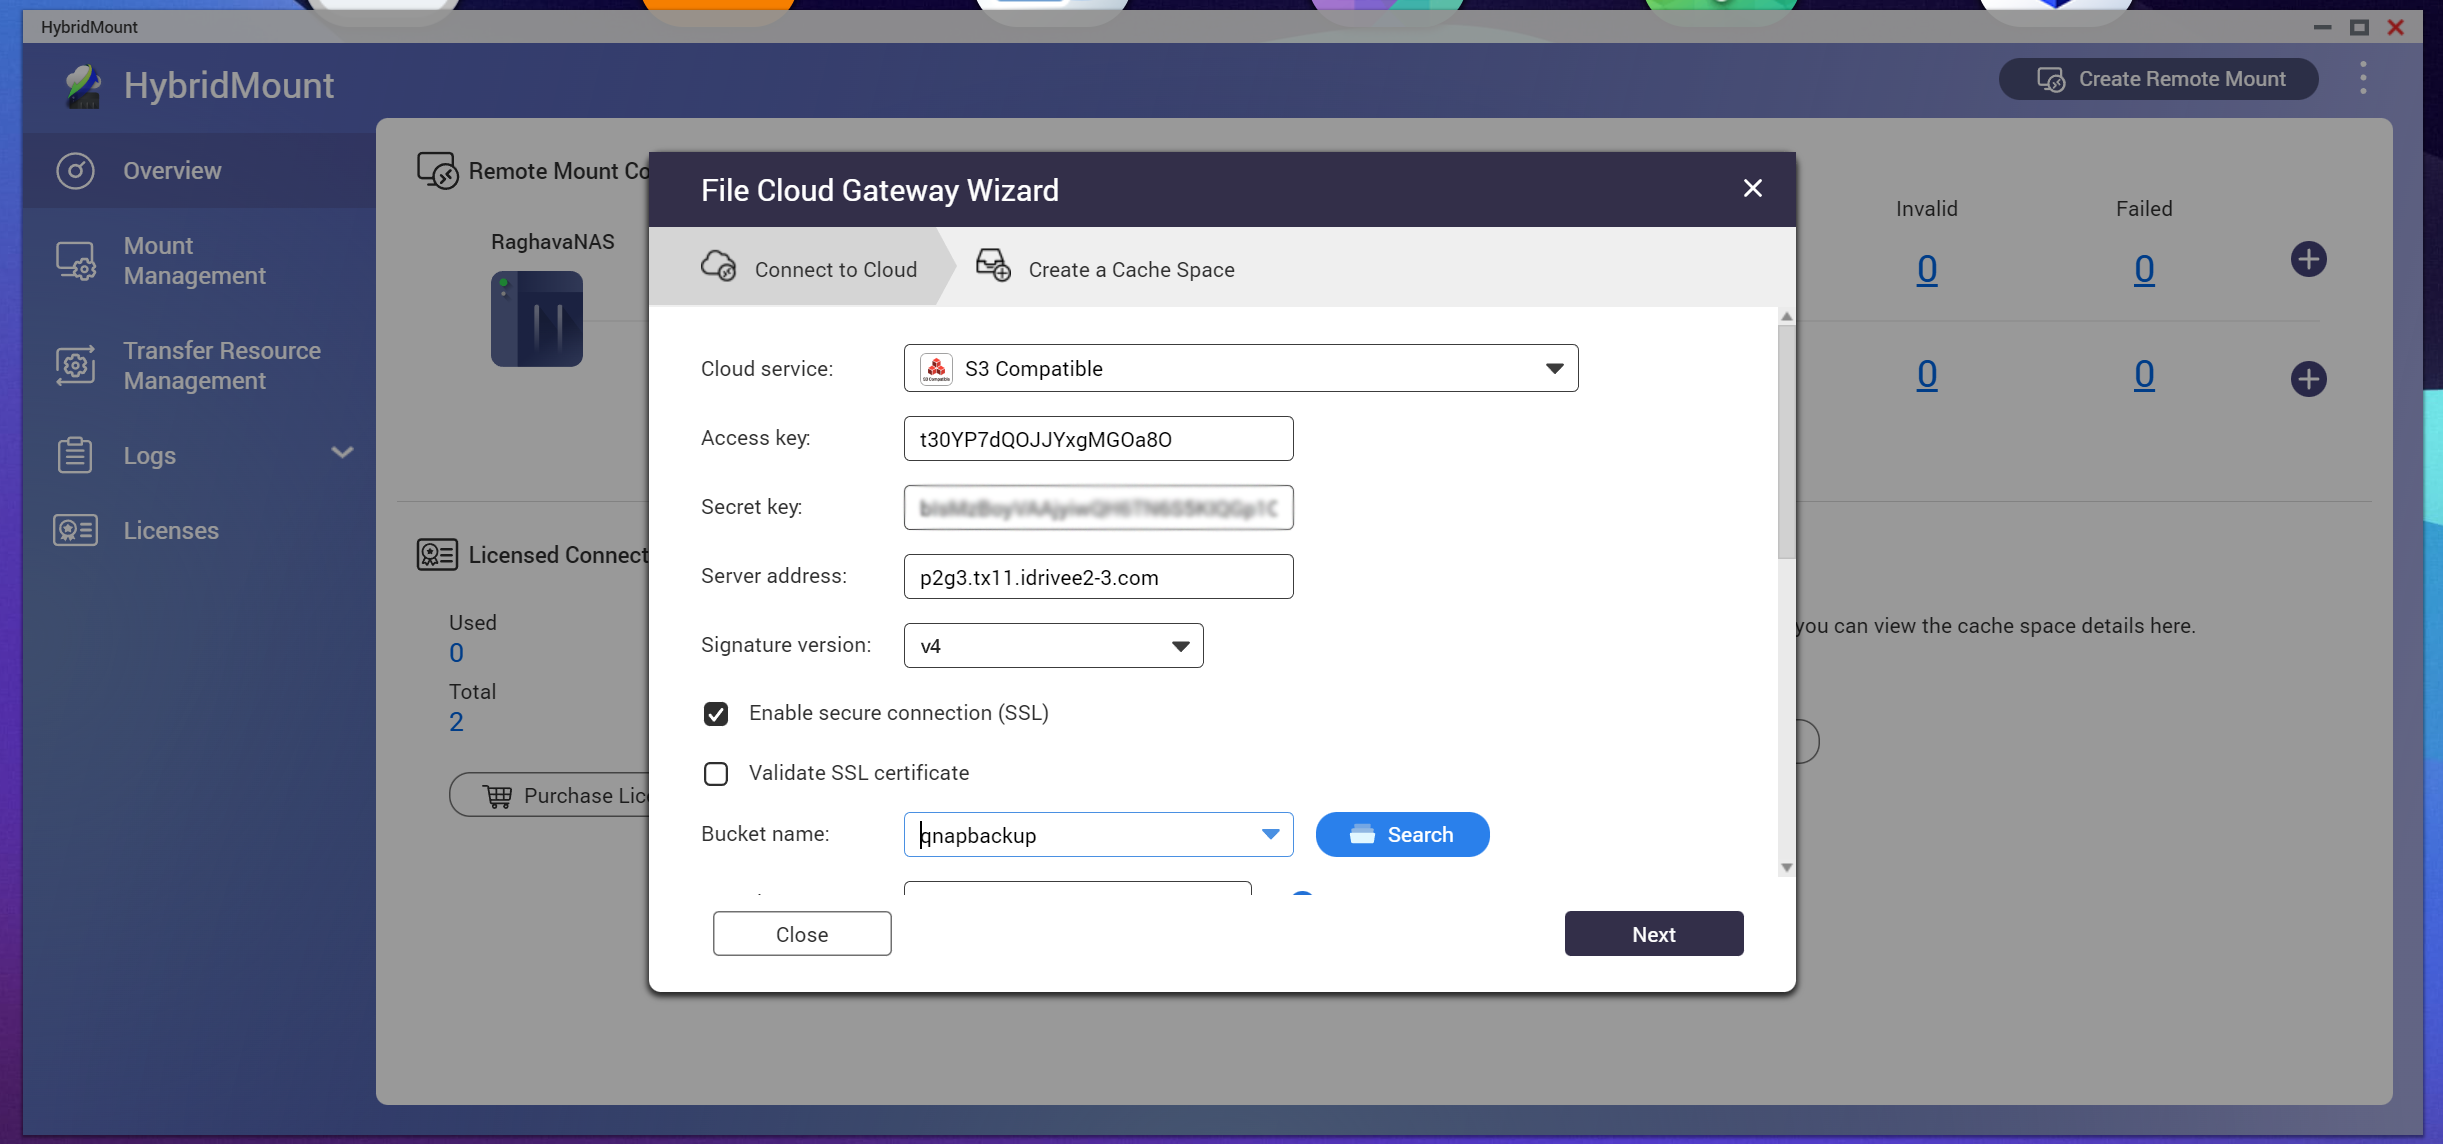The width and height of the screenshot is (2443, 1144).
Task: Click into the Access key field
Action: [x=1098, y=439]
